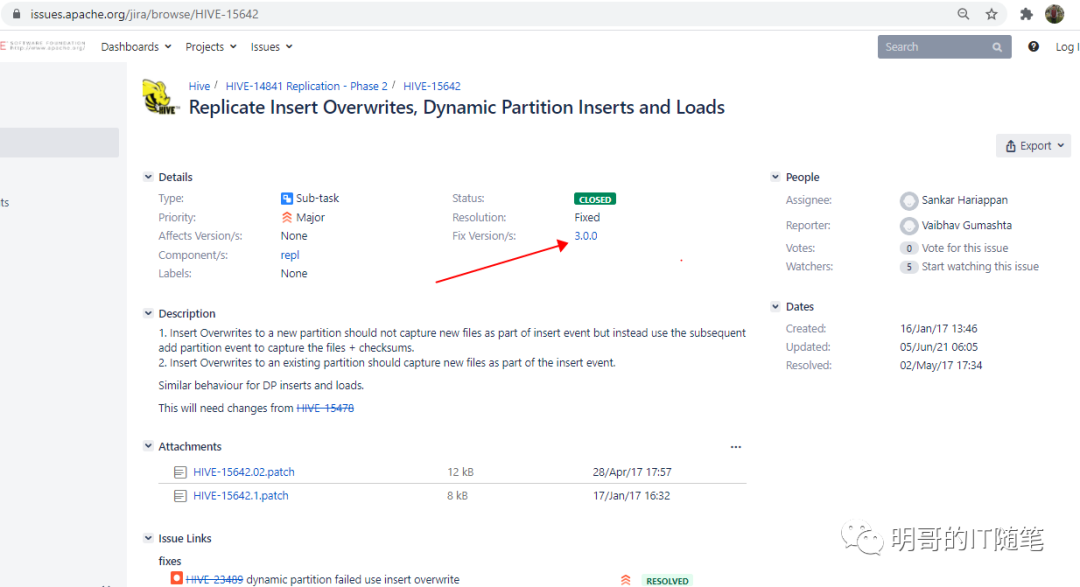
Task: Open the Attachments three-dot options menu
Action: point(736,447)
